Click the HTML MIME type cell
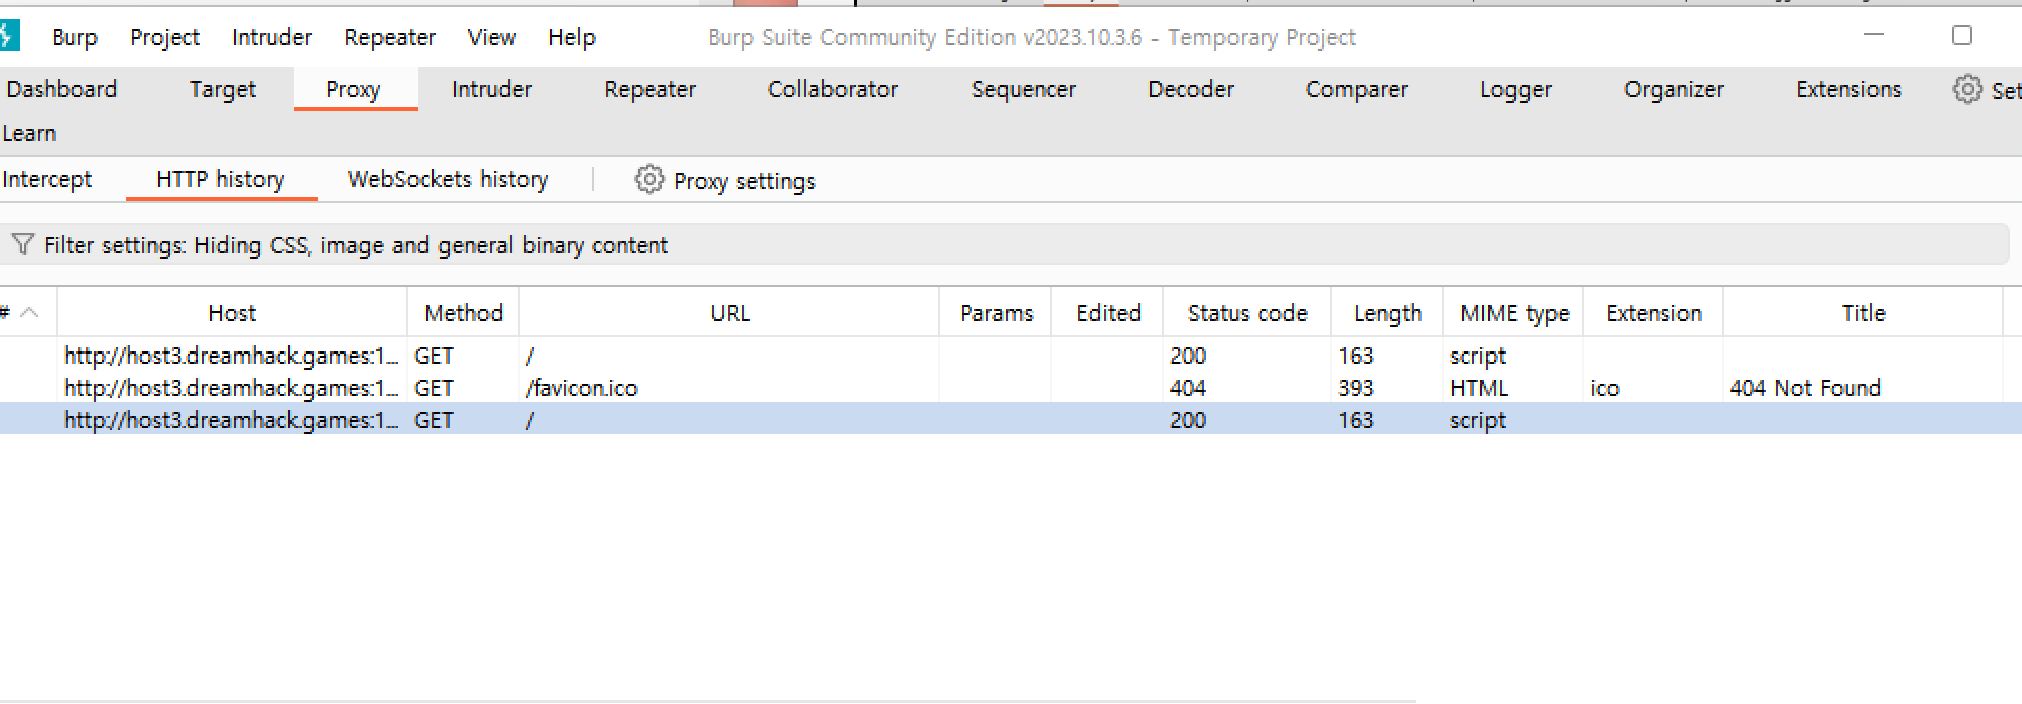This screenshot has height=704, width=2022. (x=1479, y=387)
